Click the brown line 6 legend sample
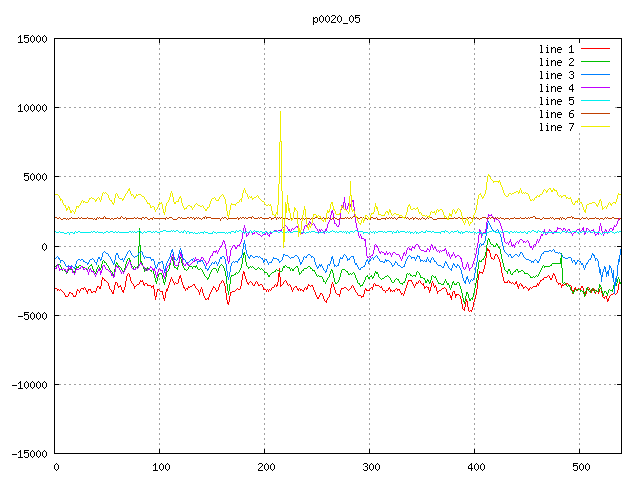640x480 pixels. (595, 114)
